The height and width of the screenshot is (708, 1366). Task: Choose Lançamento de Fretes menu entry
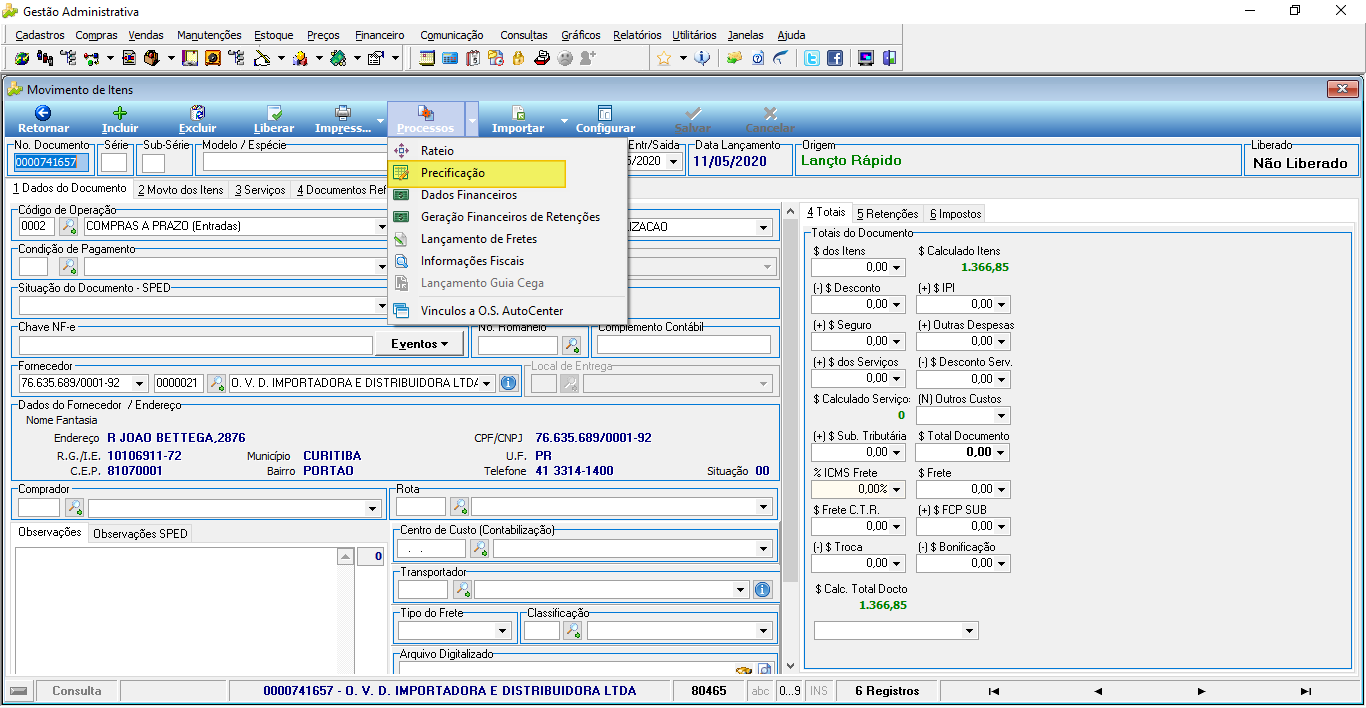click(x=508, y=239)
